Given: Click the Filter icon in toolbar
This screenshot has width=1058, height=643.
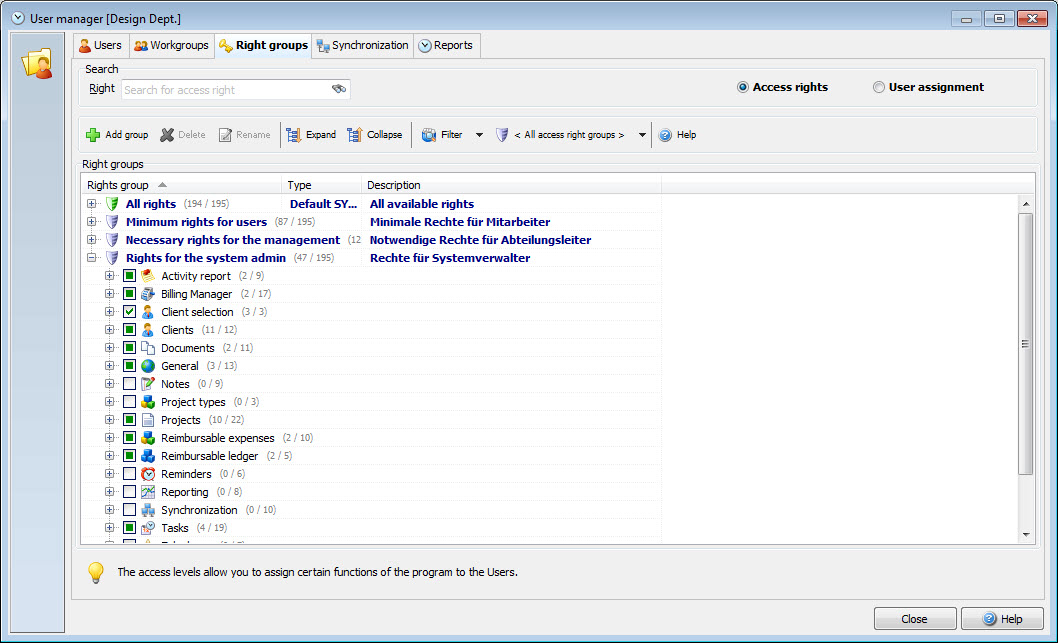Looking at the screenshot, I should [x=429, y=135].
